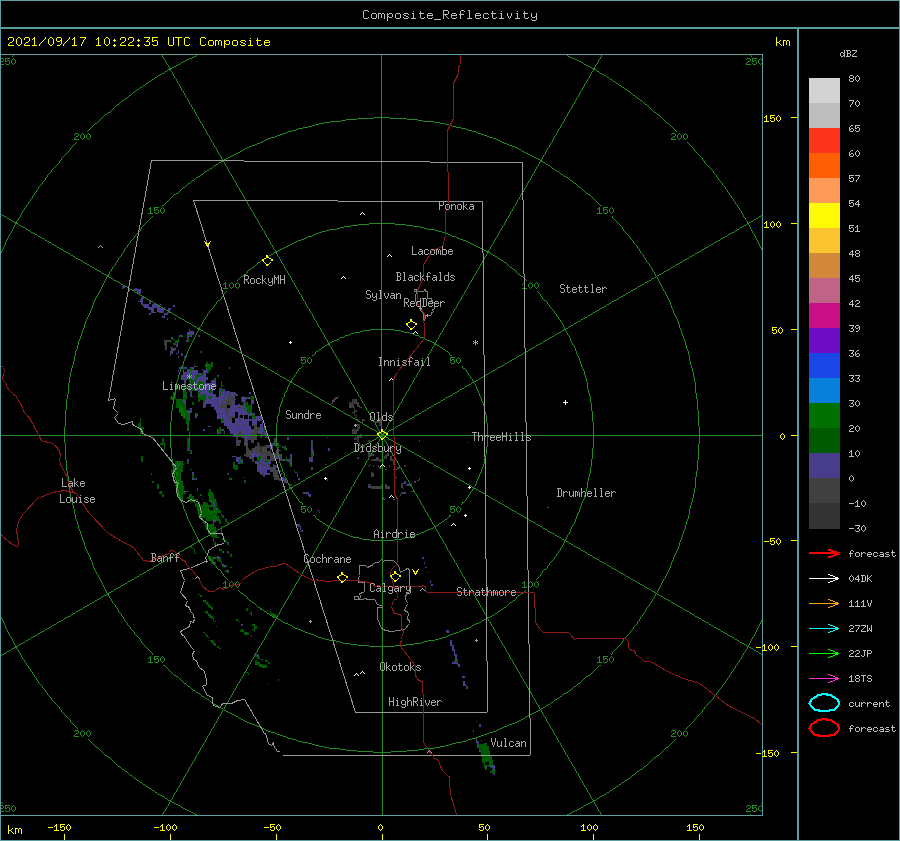Click the green reflectivity echo below Vulcan
Image resolution: width=900 pixels, height=841 pixels.
[486, 755]
